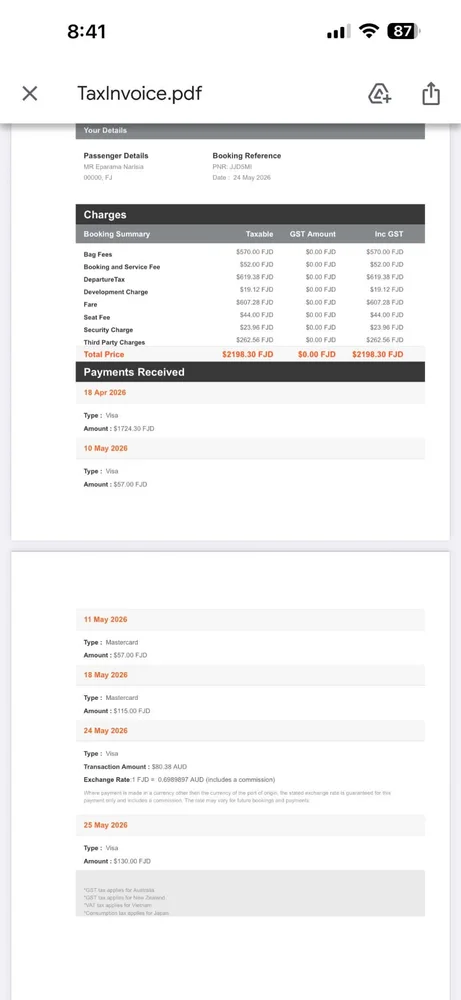Image resolution: width=461 pixels, height=1000 pixels.
Task: Tap the Charges section header
Action: coord(250,215)
